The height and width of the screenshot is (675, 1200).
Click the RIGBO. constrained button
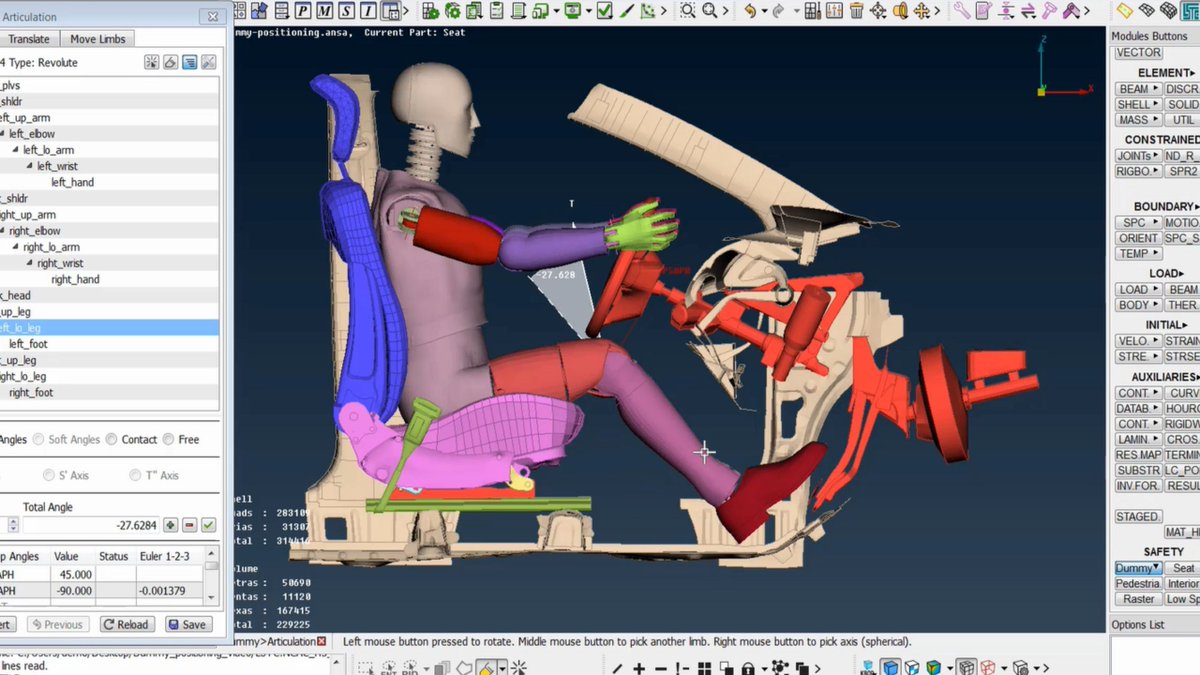tap(1138, 171)
